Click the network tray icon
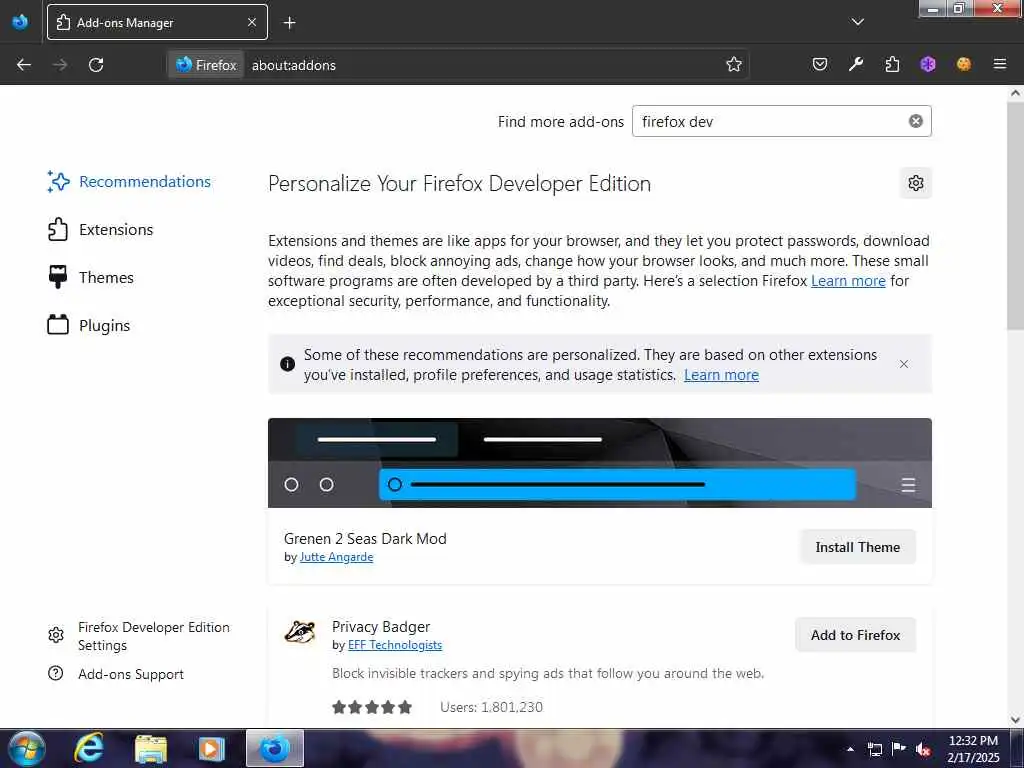 click(874, 749)
